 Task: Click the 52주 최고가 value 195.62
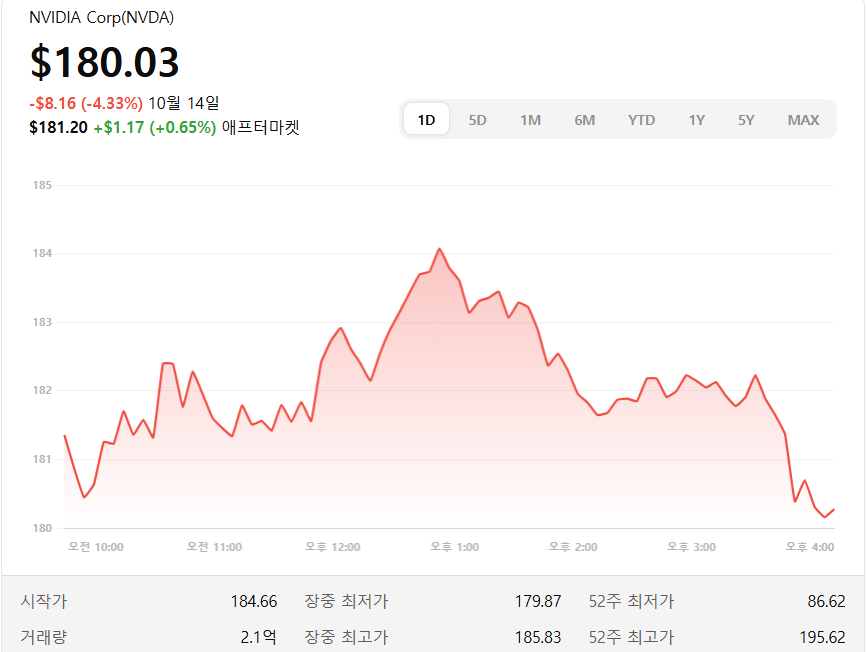point(826,637)
